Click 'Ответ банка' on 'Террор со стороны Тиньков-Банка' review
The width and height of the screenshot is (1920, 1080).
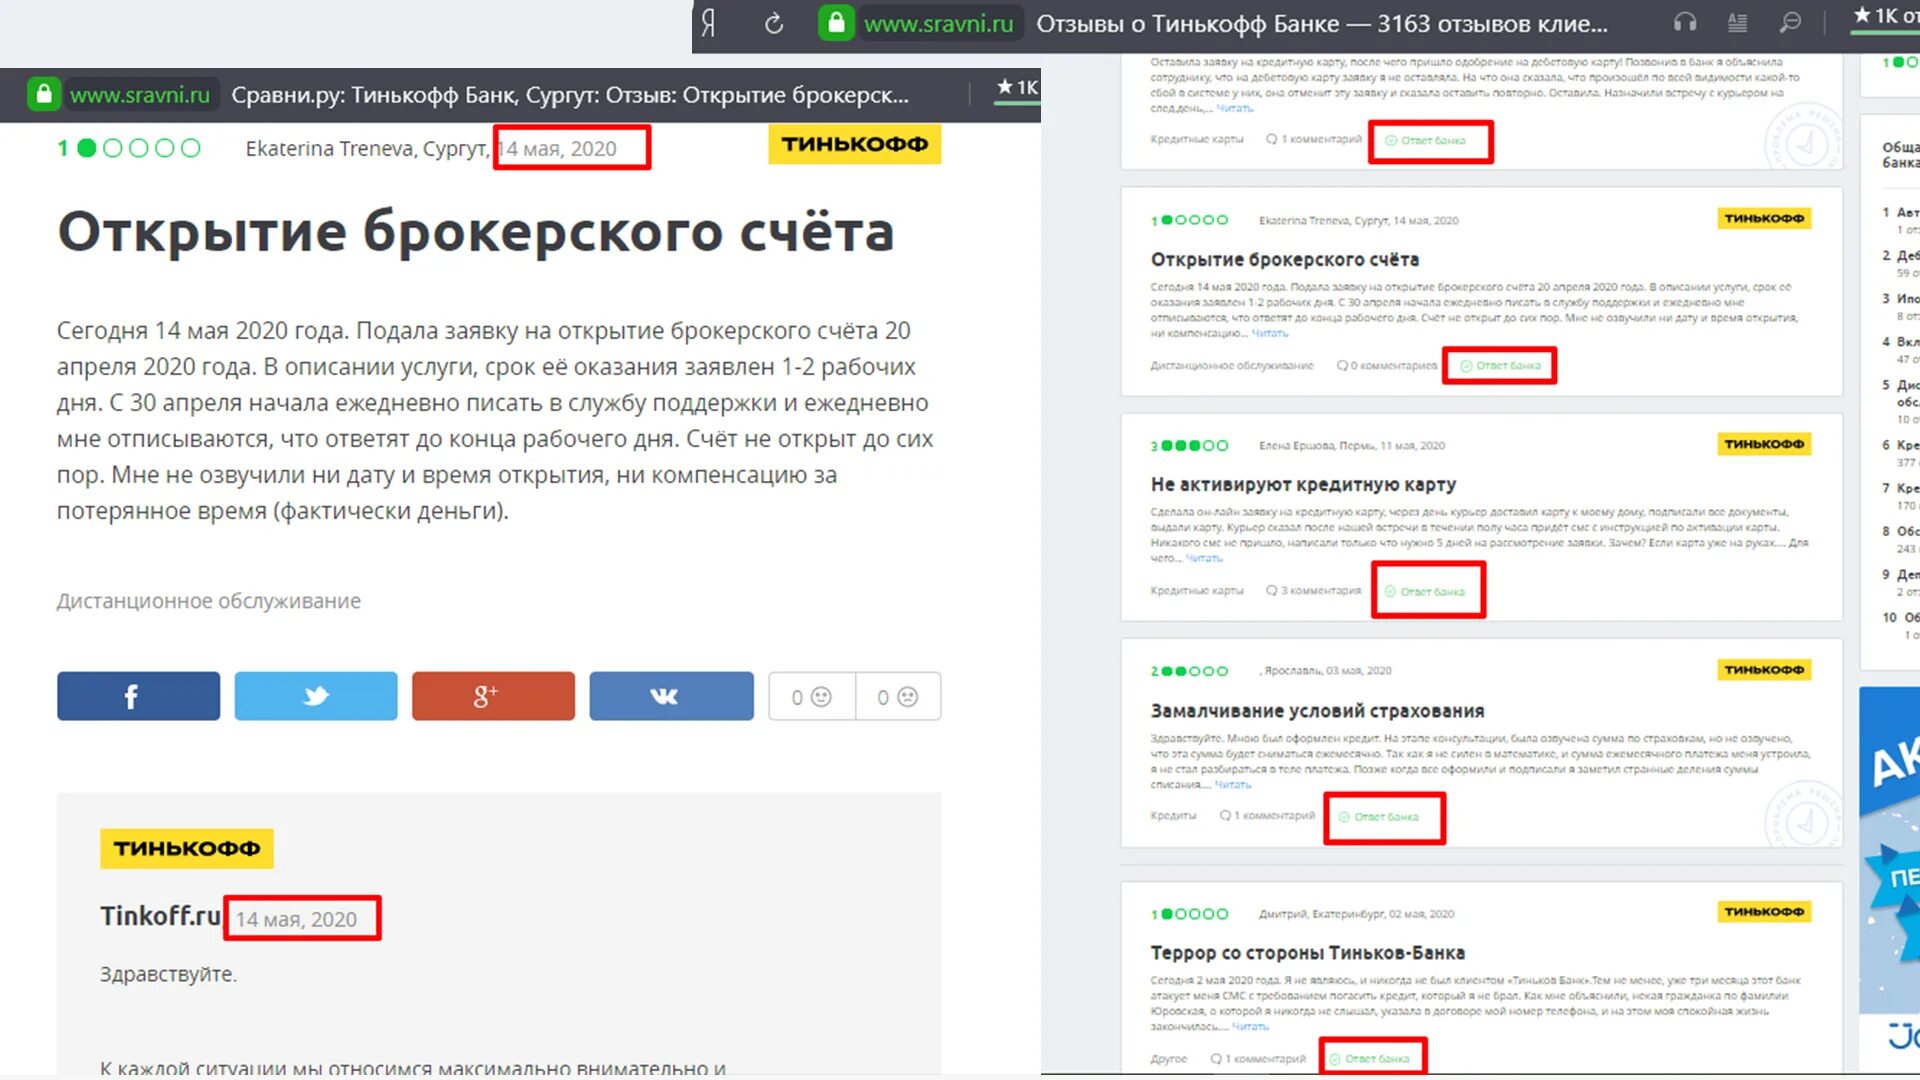coord(1369,1058)
